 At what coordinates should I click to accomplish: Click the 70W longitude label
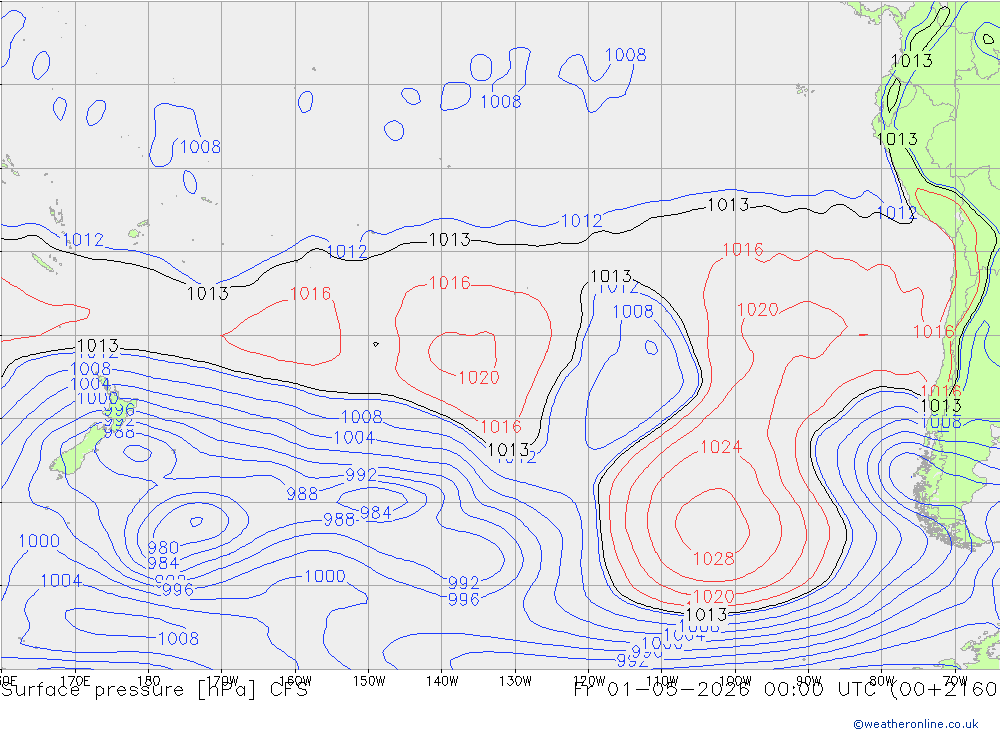[x=955, y=681]
